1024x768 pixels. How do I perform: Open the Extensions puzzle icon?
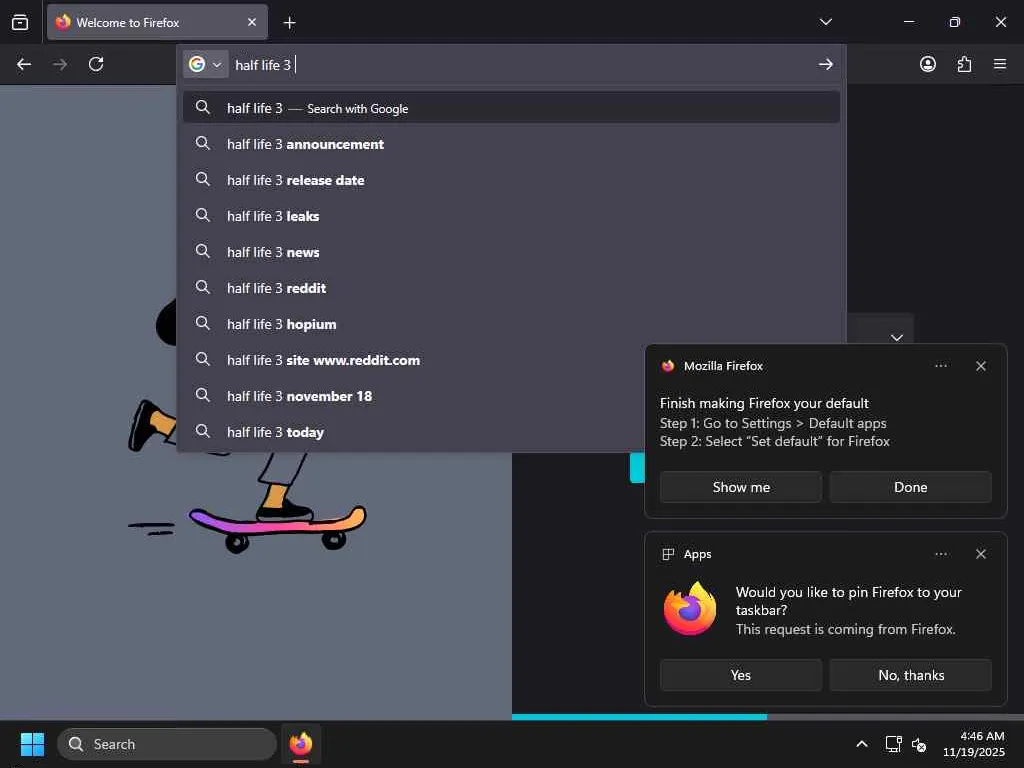[964, 64]
